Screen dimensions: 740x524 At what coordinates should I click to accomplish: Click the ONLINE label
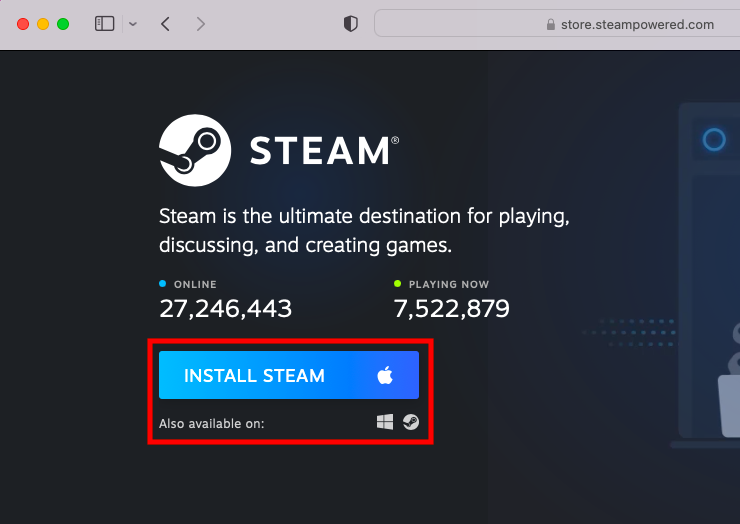point(195,284)
